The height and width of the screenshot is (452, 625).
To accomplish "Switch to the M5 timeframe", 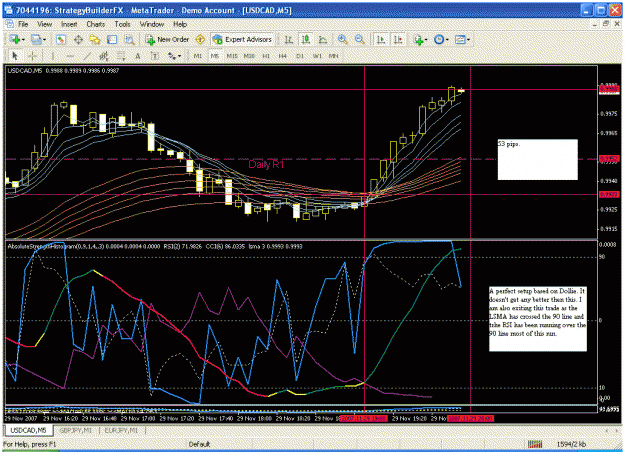I will [x=215, y=56].
